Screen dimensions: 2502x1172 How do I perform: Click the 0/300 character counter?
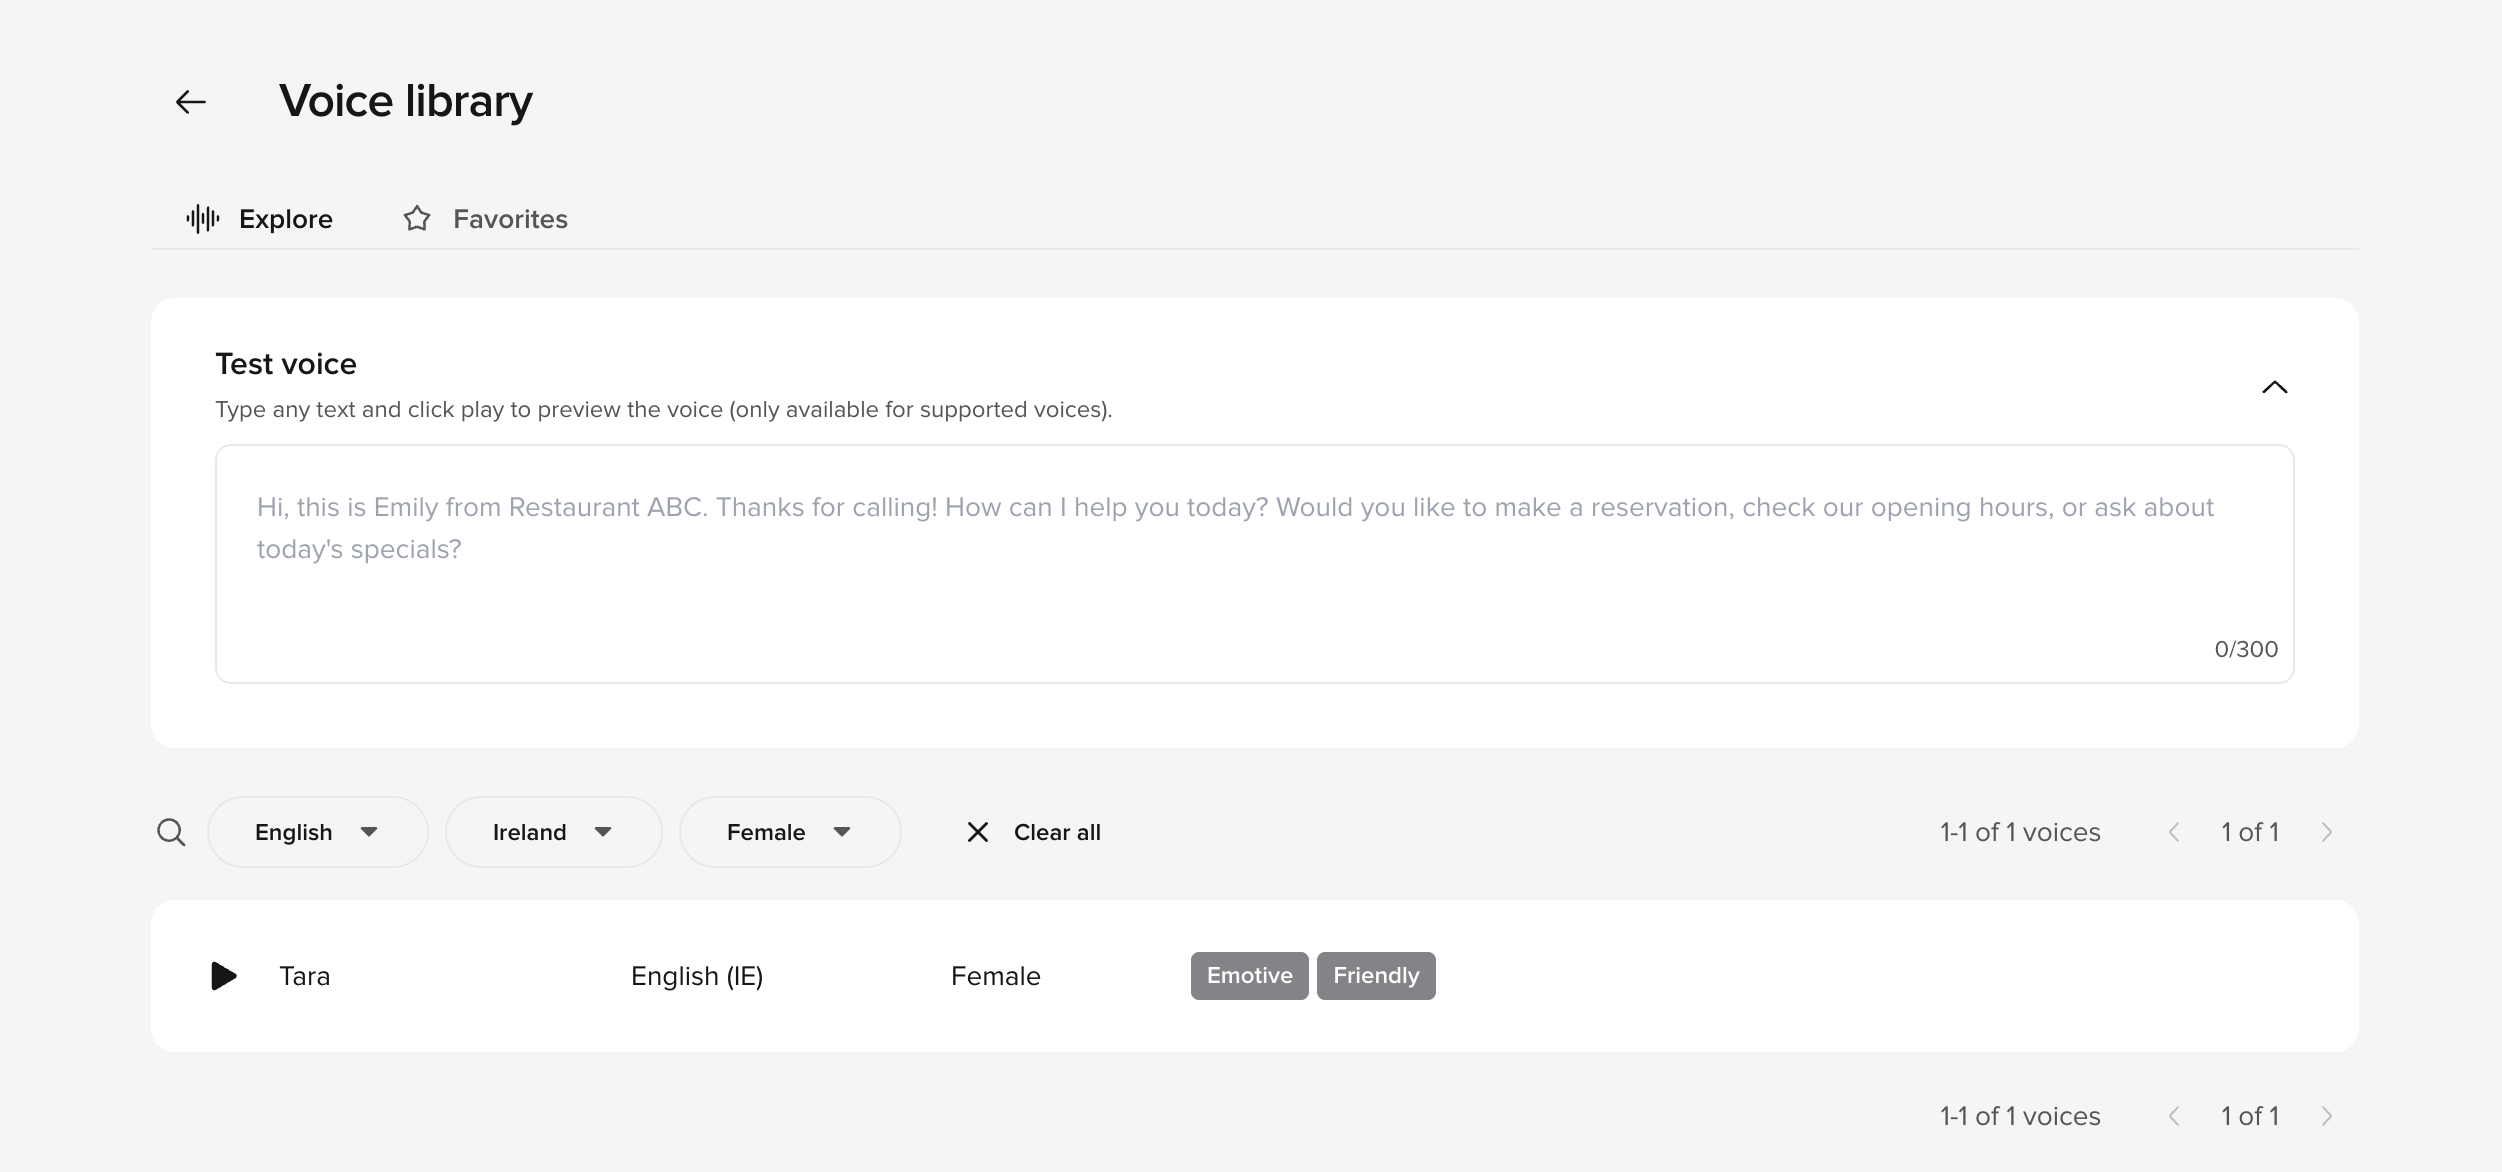coord(2246,649)
